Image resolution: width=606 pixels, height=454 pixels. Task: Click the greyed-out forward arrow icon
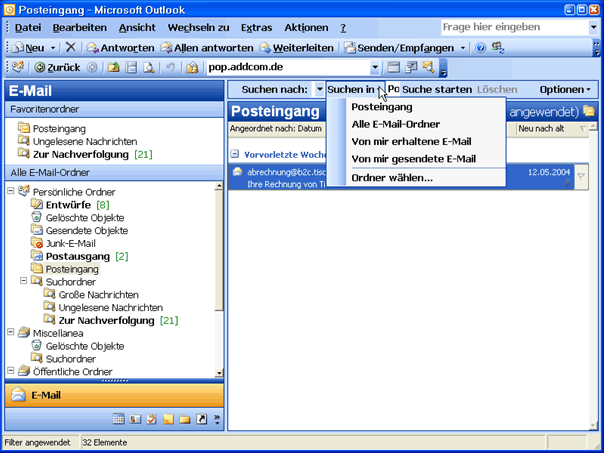tap(92, 68)
